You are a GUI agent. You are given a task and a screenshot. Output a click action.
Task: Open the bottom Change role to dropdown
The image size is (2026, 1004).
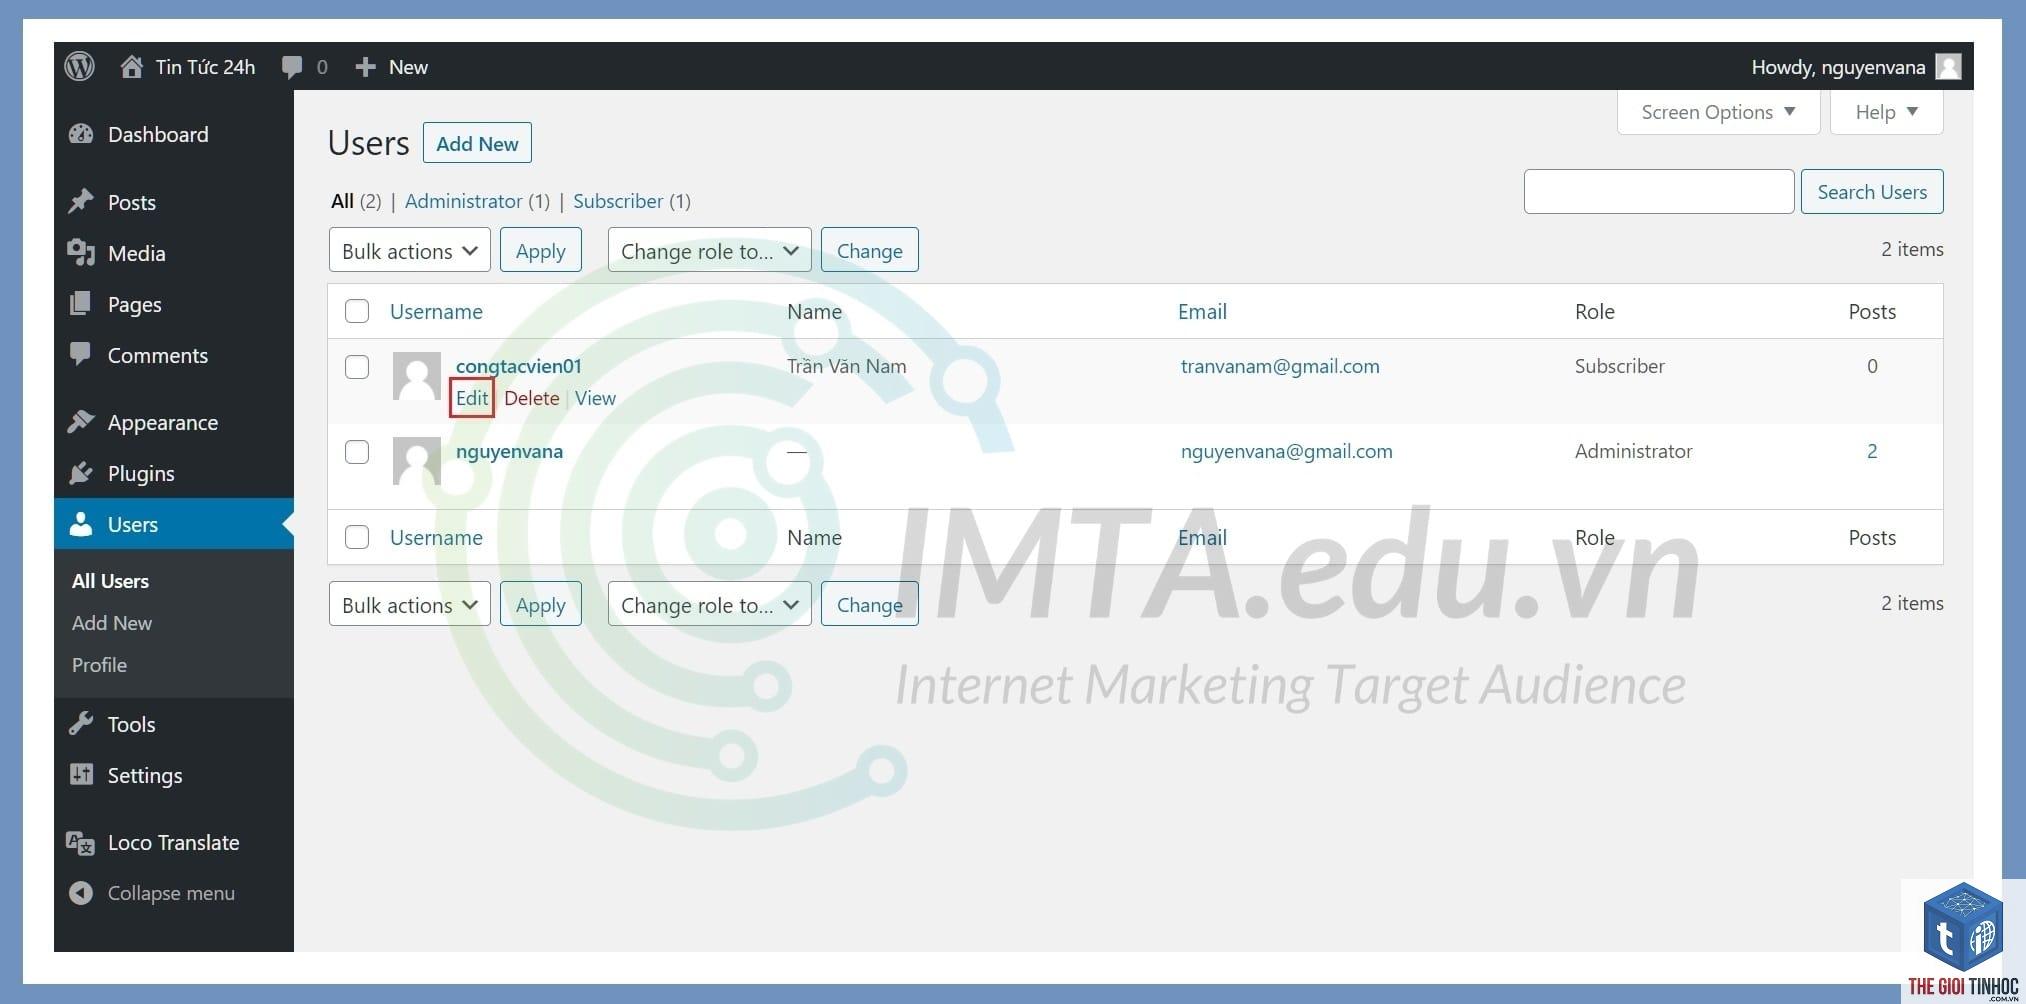point(710,604)
